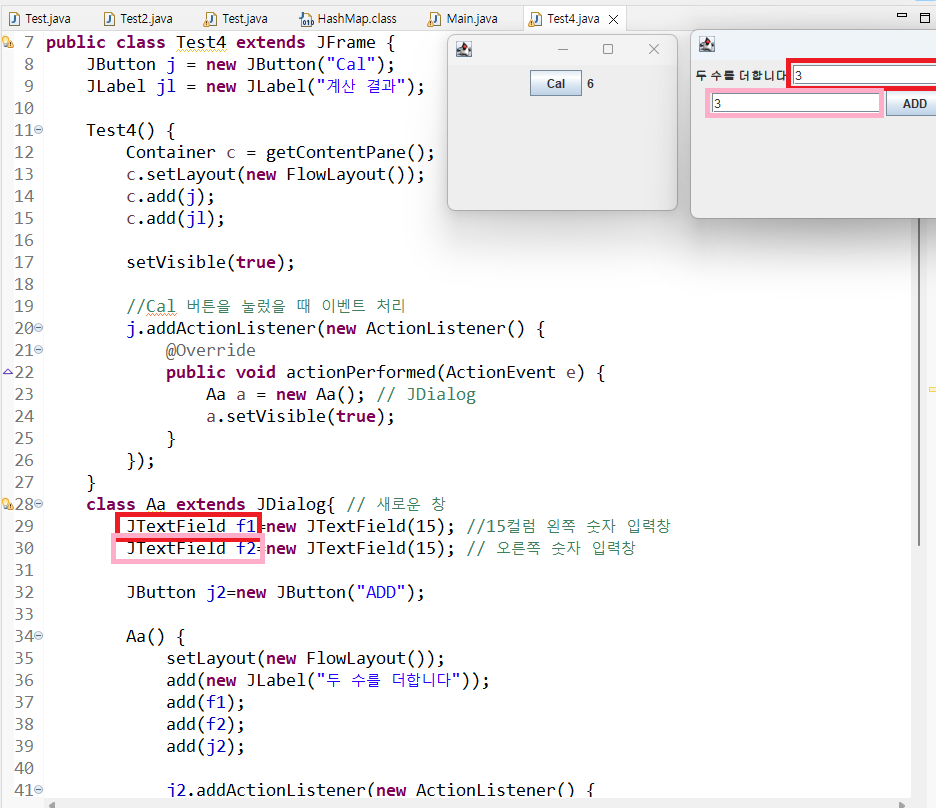Click the '// JDialog' comment on line 23
936x808 pixels.
426,394
